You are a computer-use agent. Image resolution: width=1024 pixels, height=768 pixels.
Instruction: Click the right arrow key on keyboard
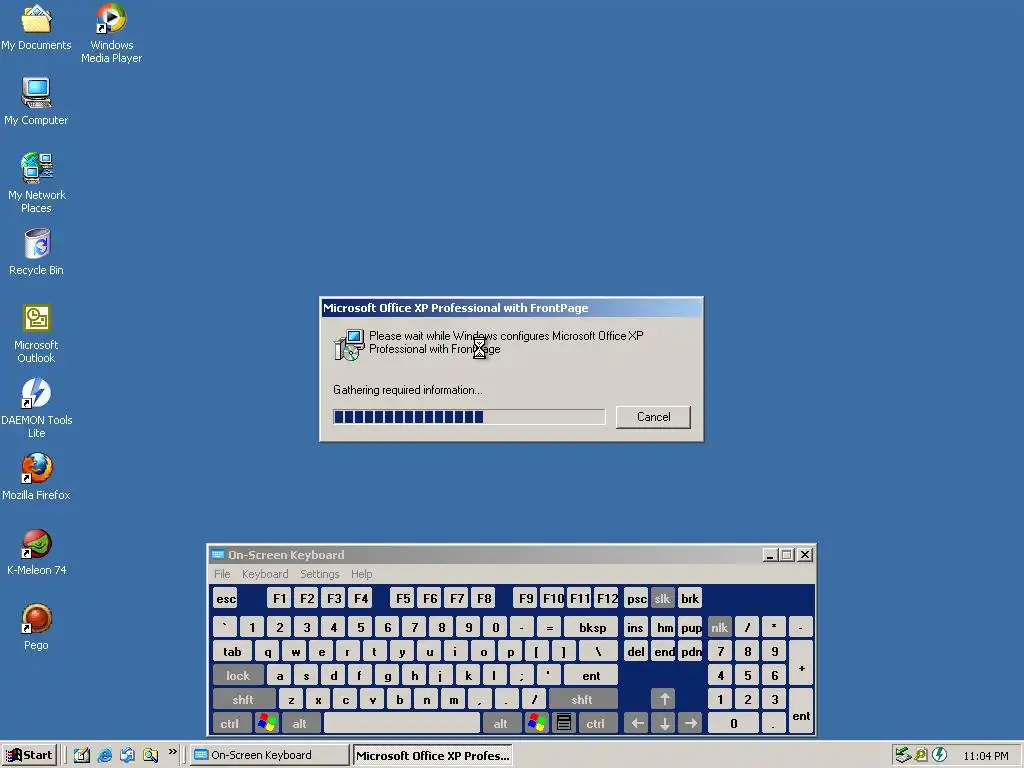[691, 723]
